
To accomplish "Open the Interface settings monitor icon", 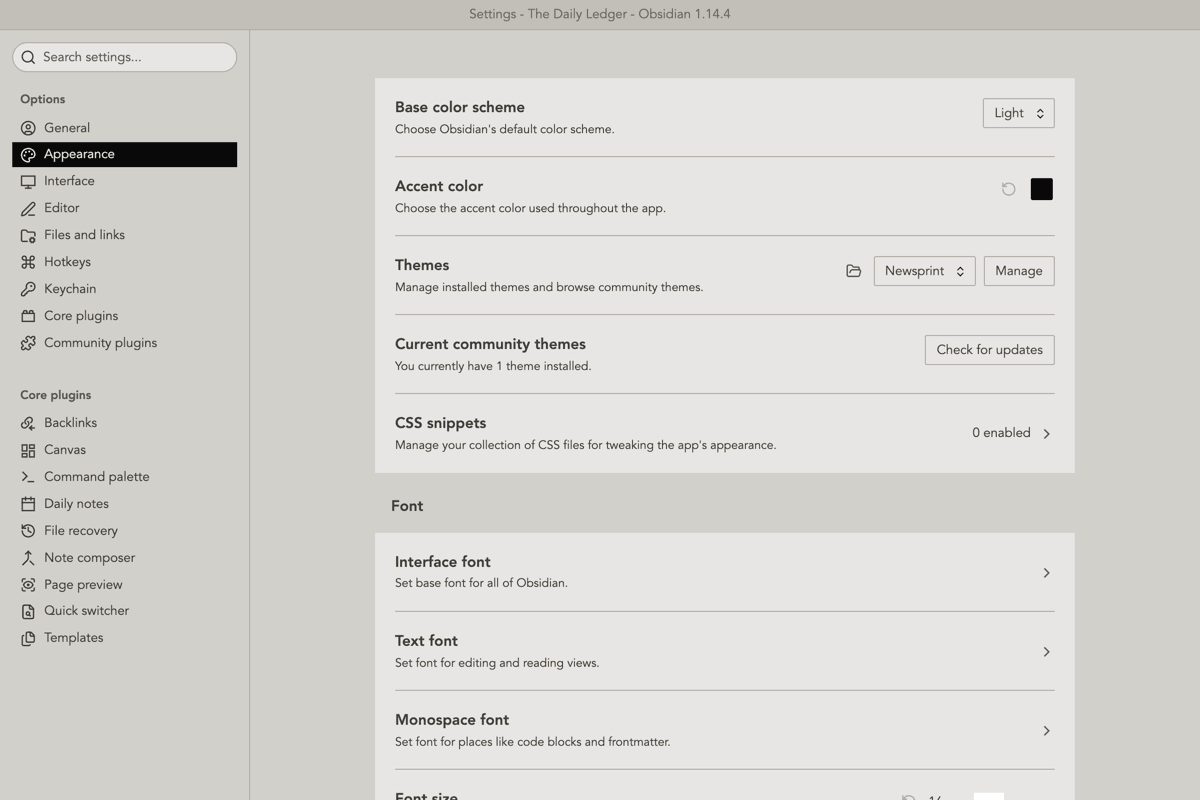I will click(x=28, y=182).
